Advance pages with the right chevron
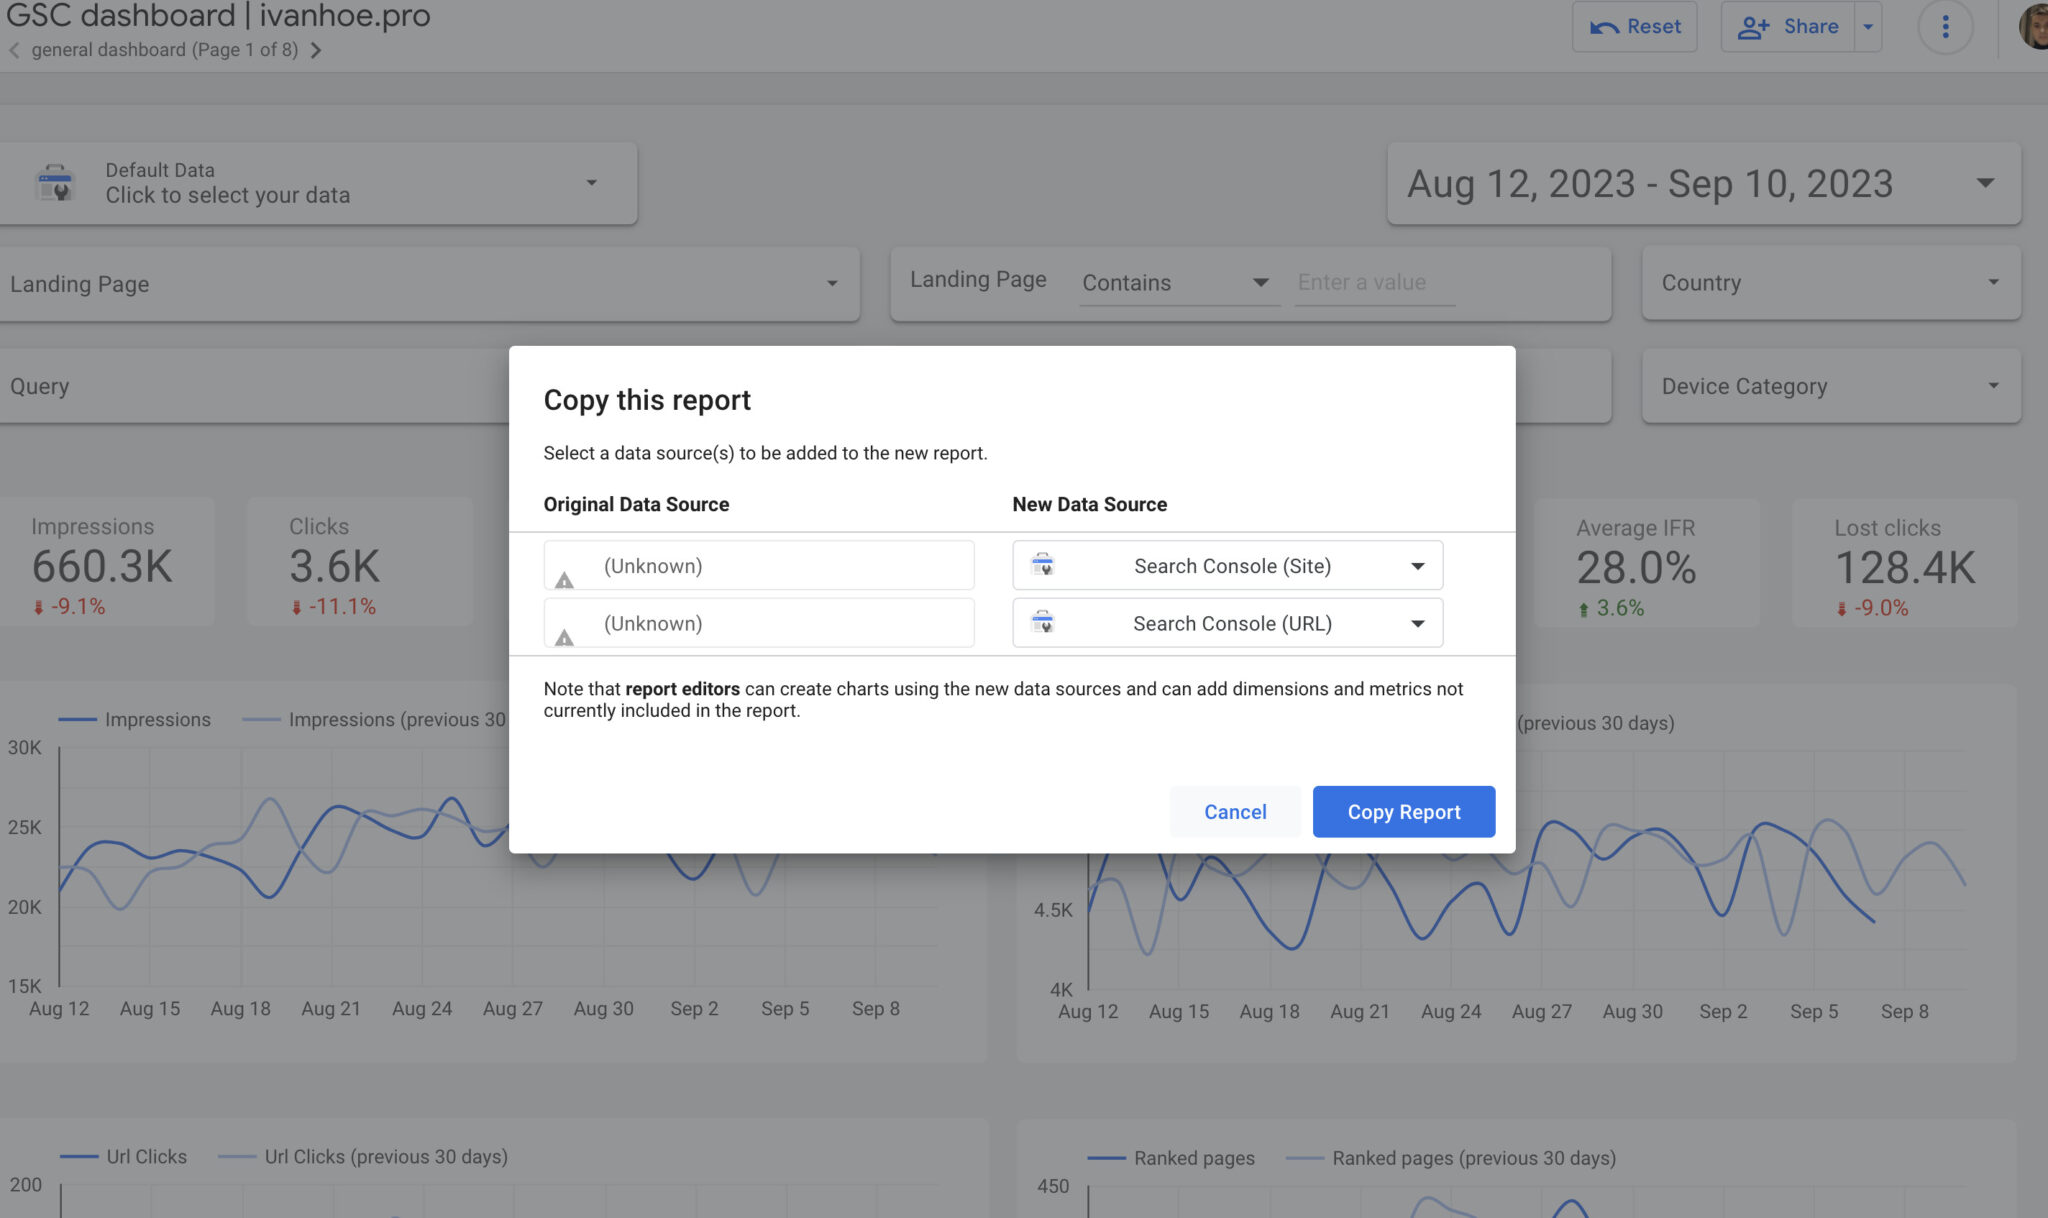Viewport: 2048px width, 1218px height. click(x=316, y=49)
